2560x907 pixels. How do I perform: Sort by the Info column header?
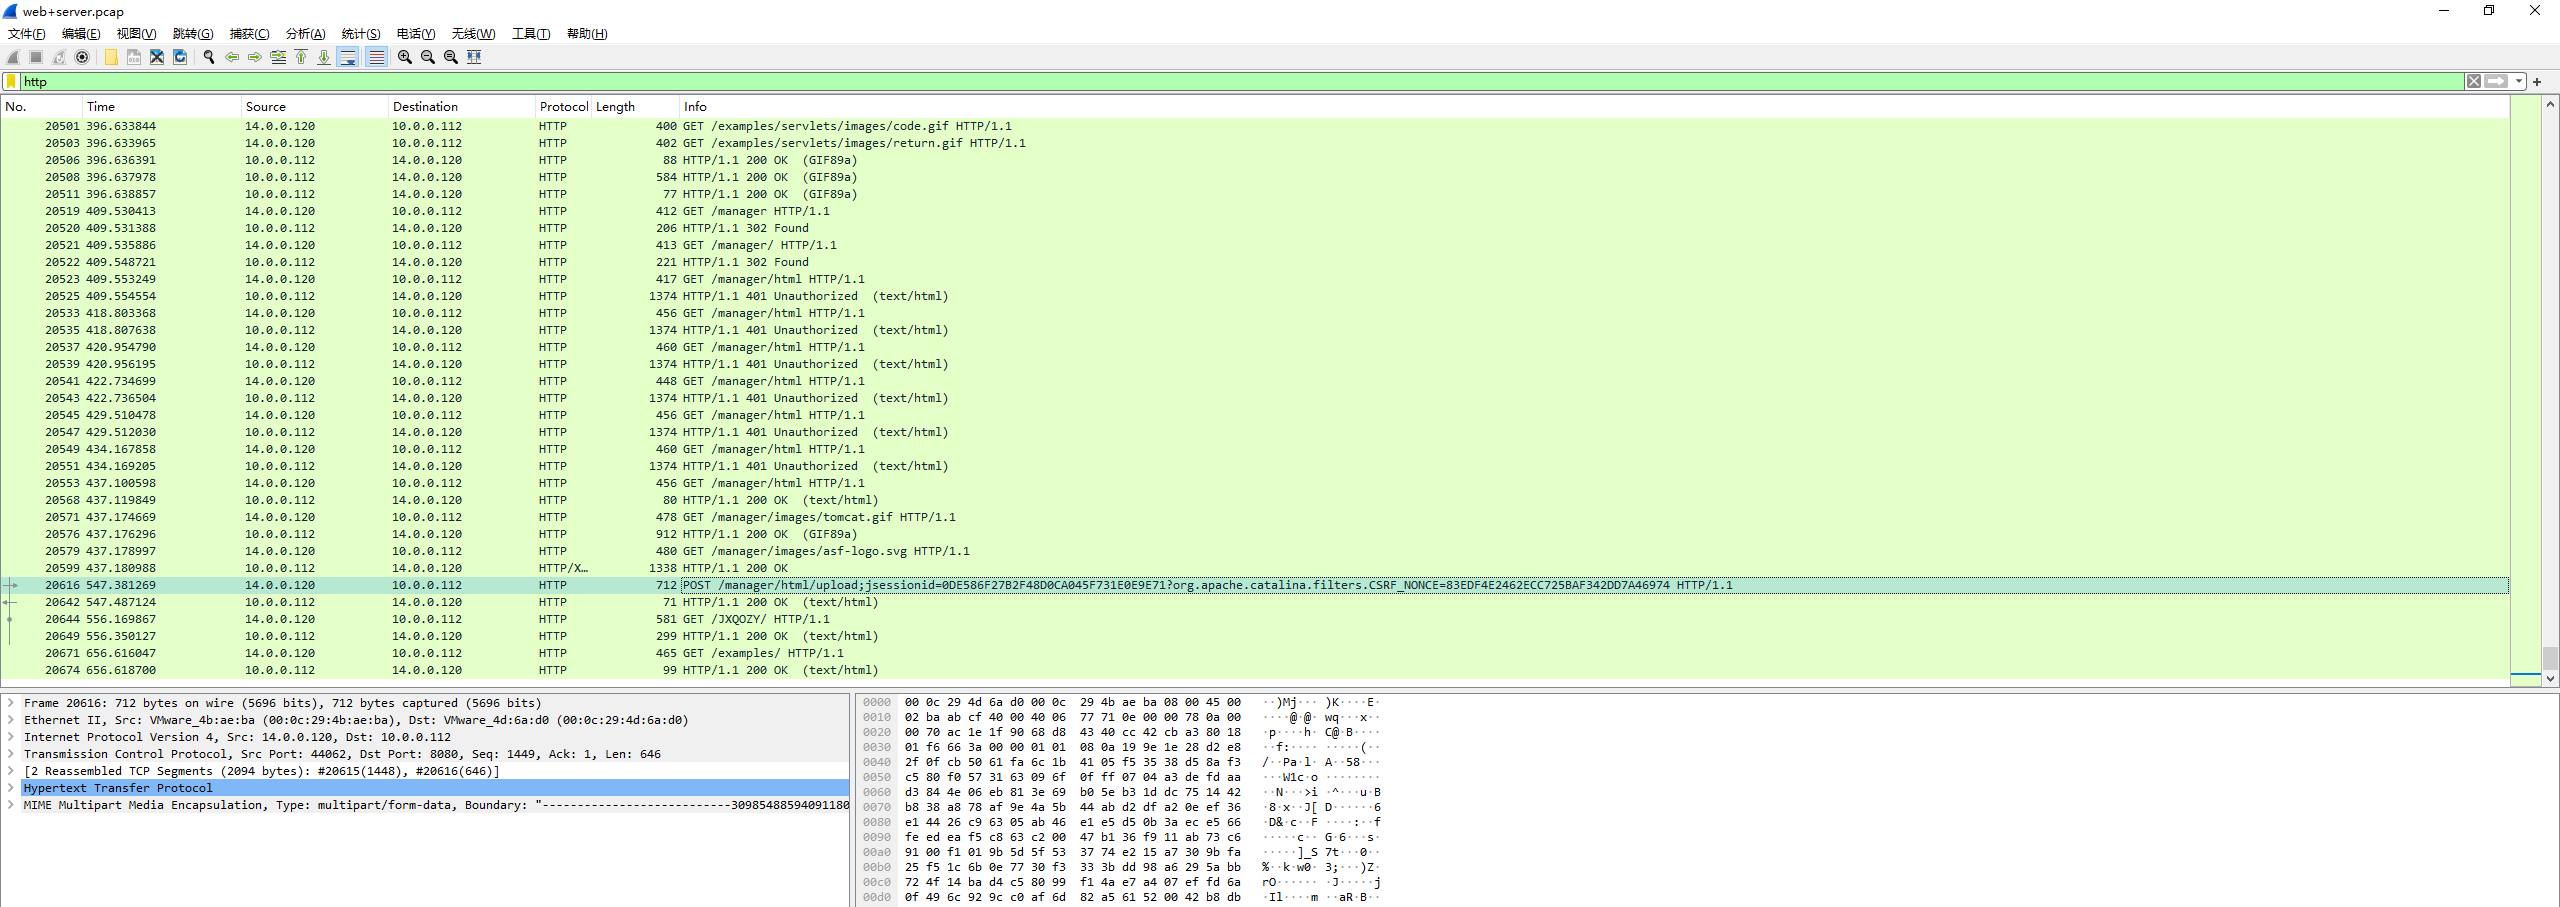click(1594, 107)
